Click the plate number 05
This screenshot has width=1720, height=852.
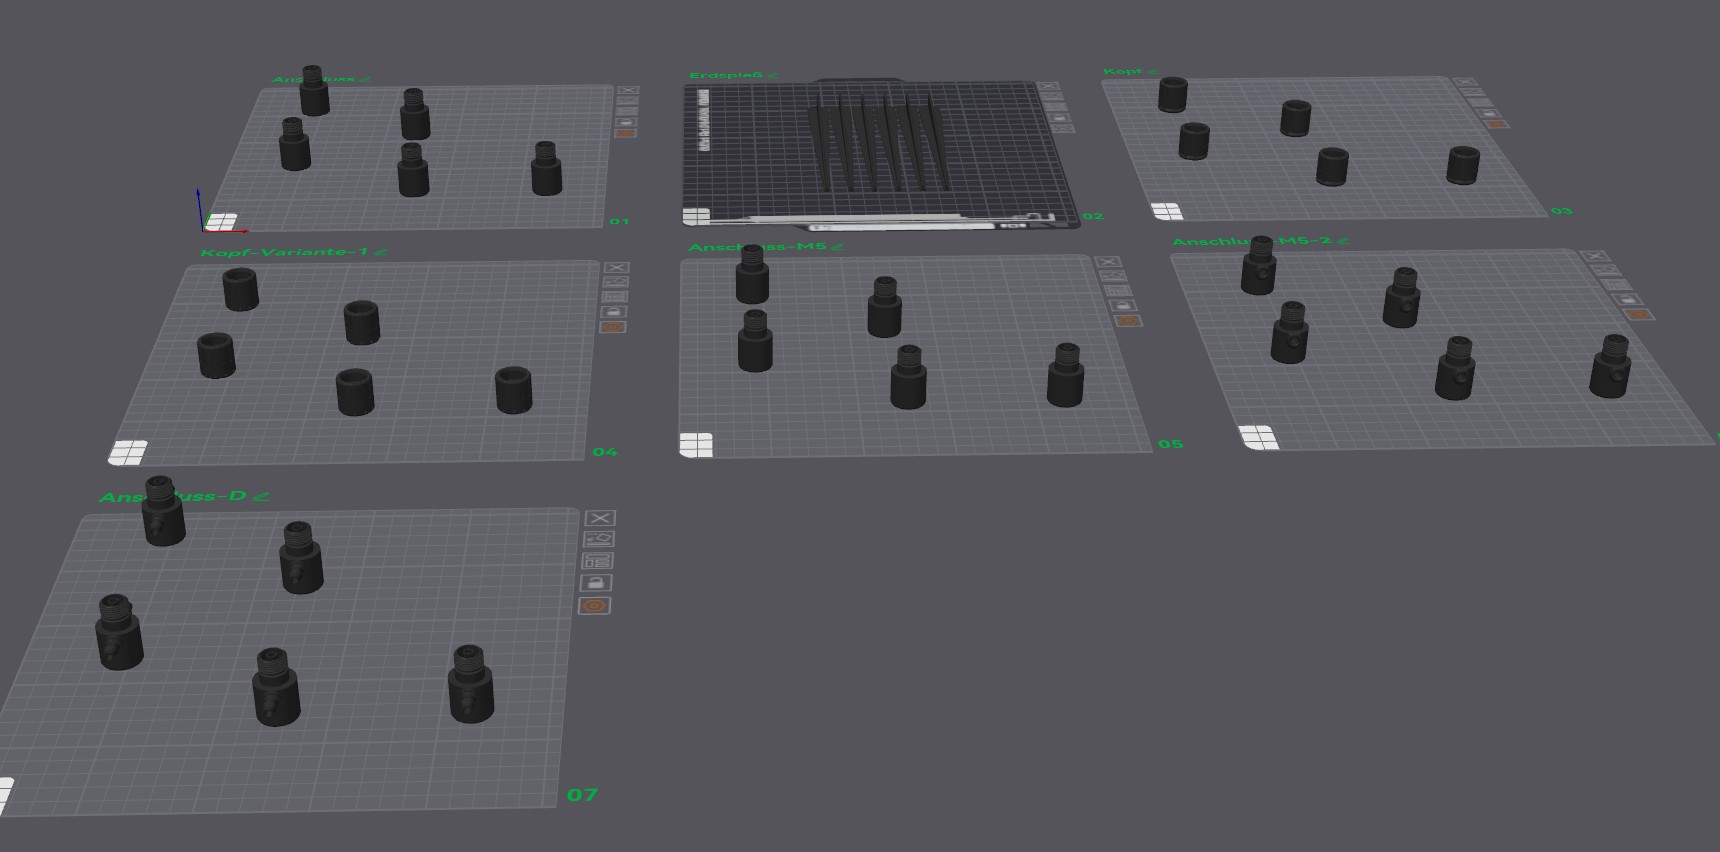click(x=1171, y=444)
